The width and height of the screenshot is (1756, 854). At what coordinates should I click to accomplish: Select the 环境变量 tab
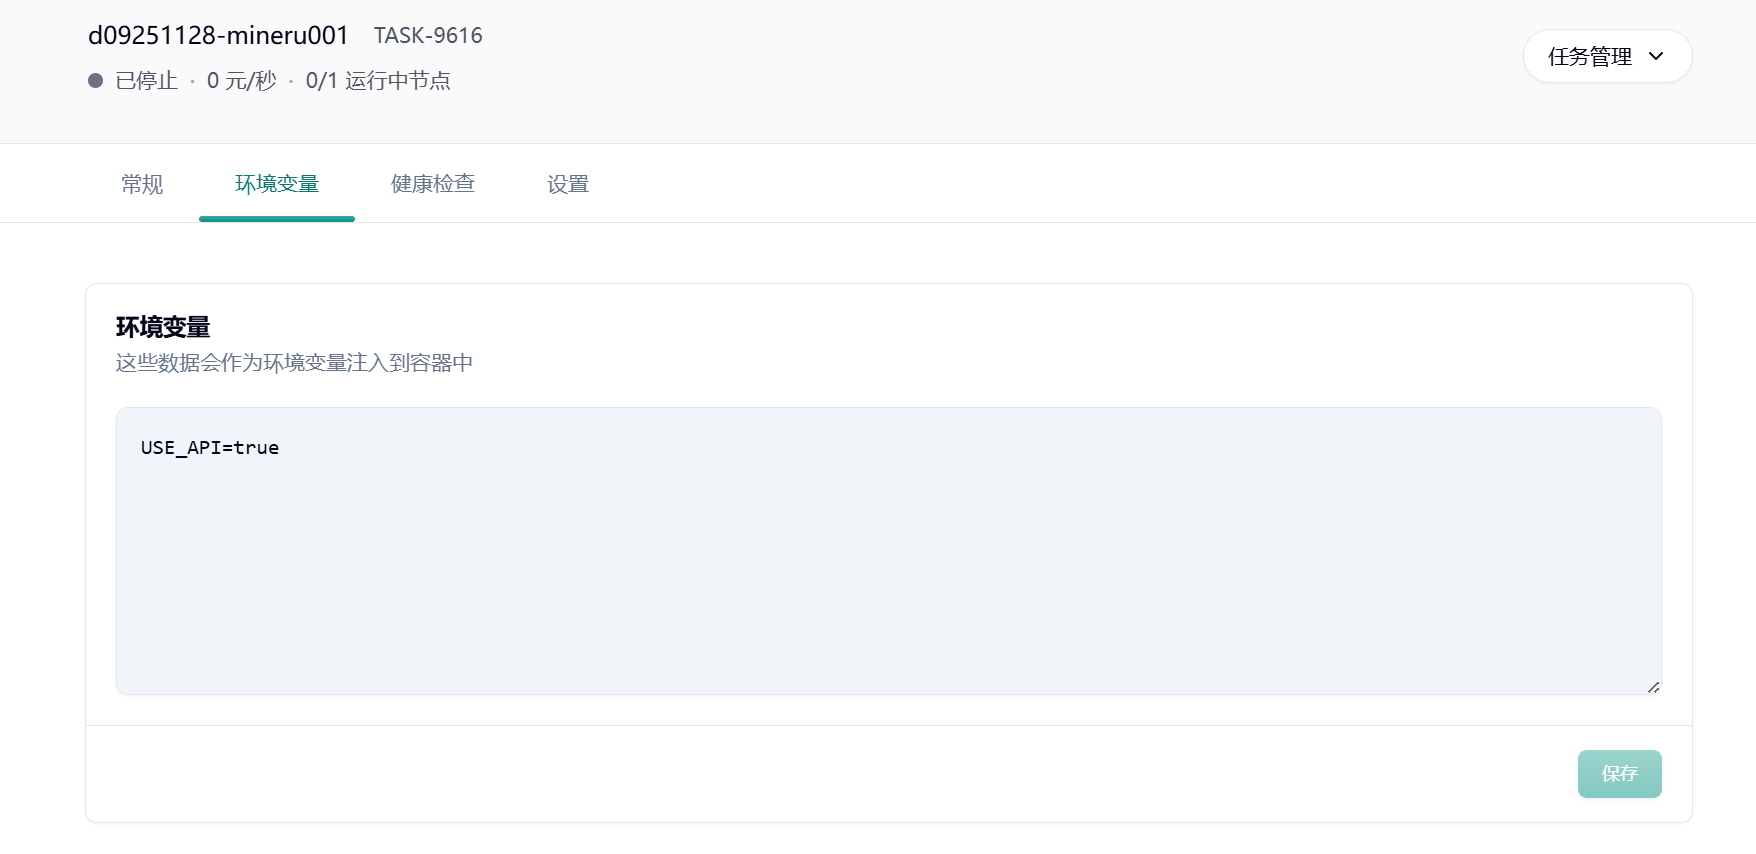pyautogui.click(x=277, y=184)
